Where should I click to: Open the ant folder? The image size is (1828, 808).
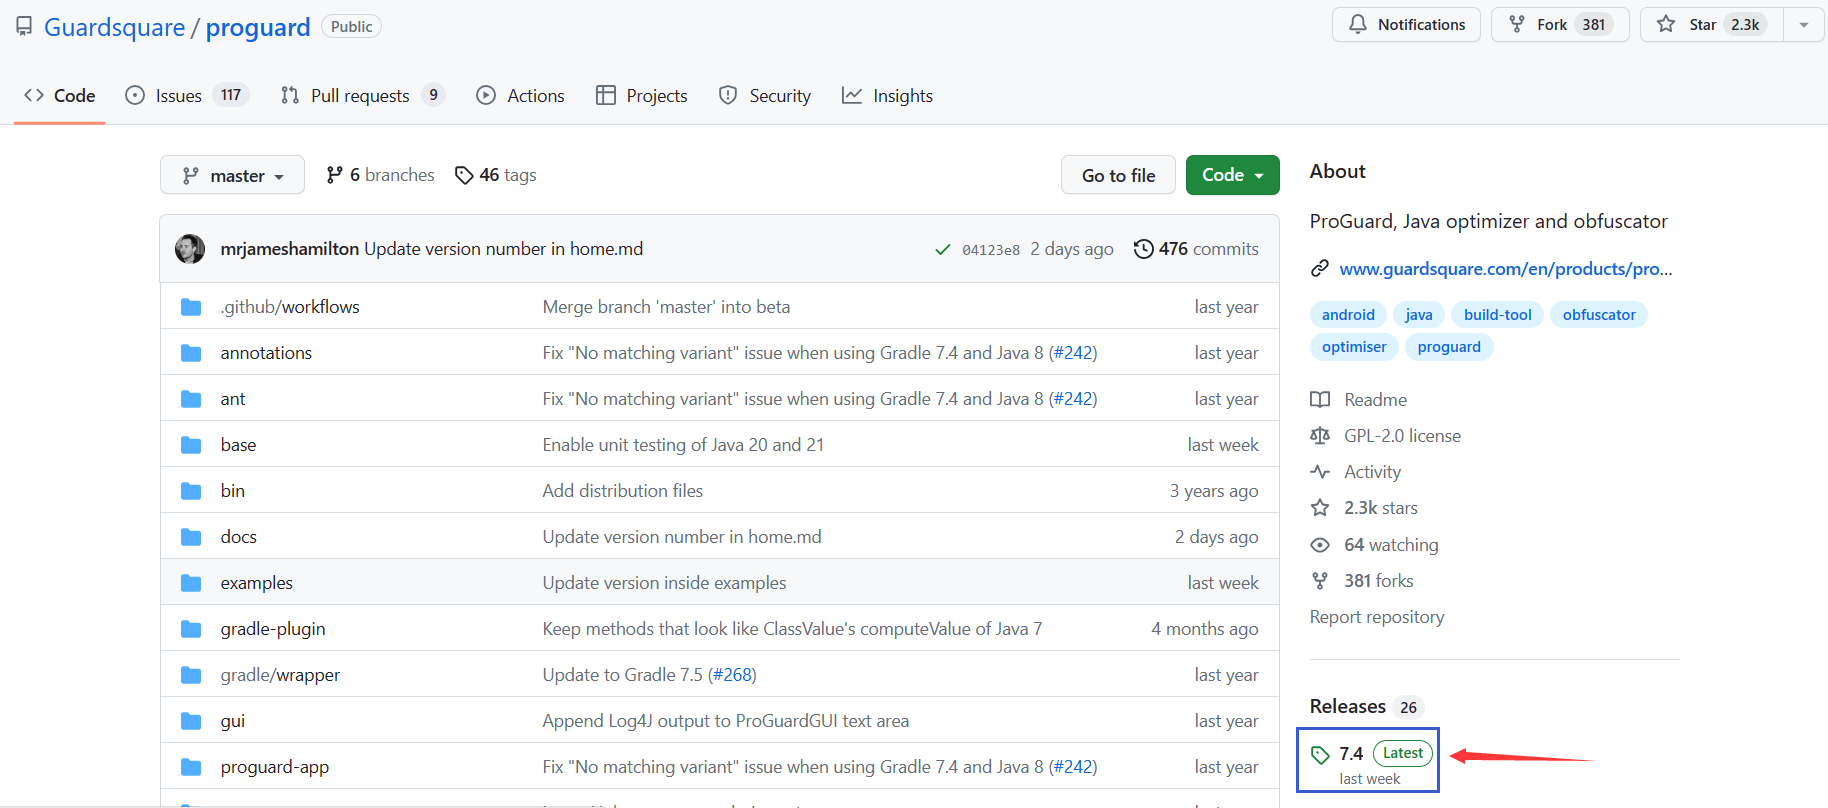click(233, 399)
